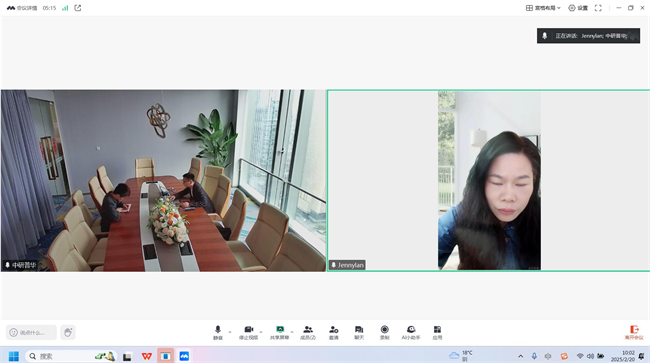
Task: Expand video options arrow beside 停止视频
Action: point(261,332)
